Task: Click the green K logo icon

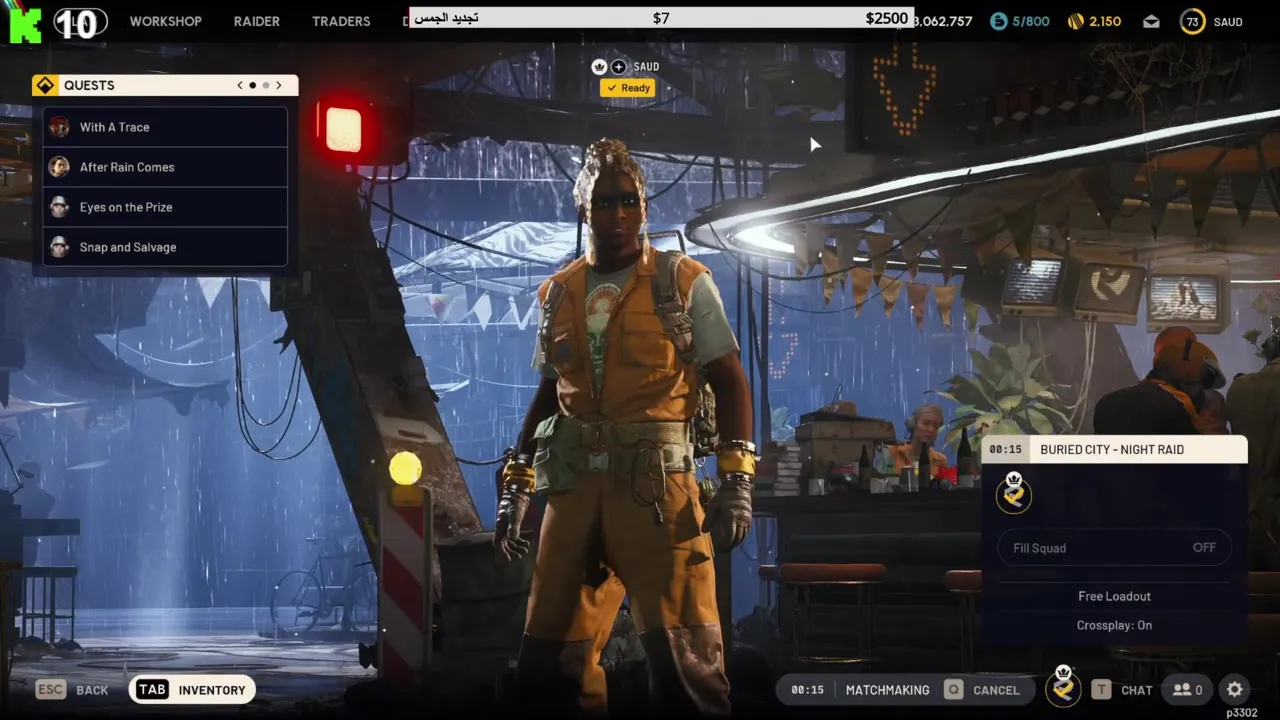Action: click(x=25, y=24)
